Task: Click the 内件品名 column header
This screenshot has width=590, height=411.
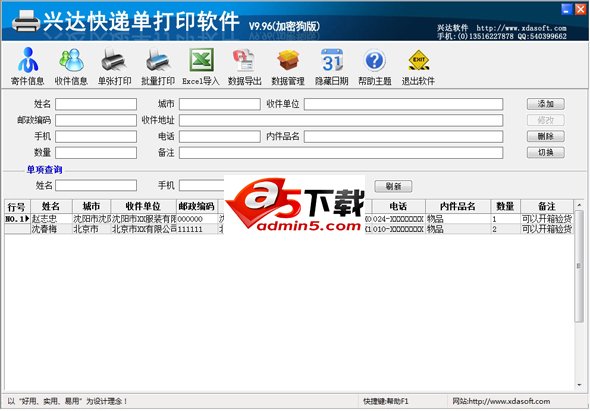Action: 458,207
